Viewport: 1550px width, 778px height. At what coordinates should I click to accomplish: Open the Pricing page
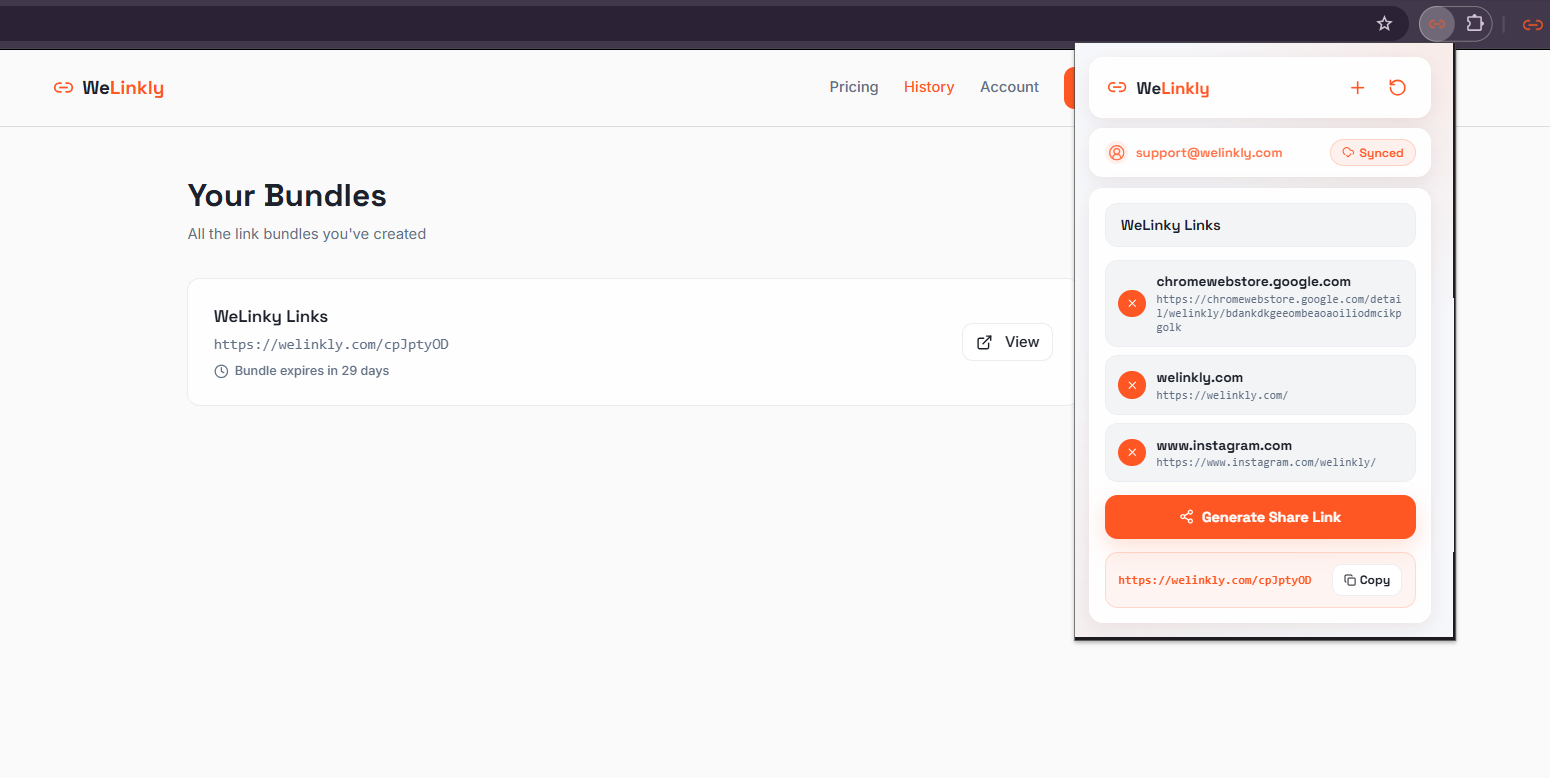[854, 87]
